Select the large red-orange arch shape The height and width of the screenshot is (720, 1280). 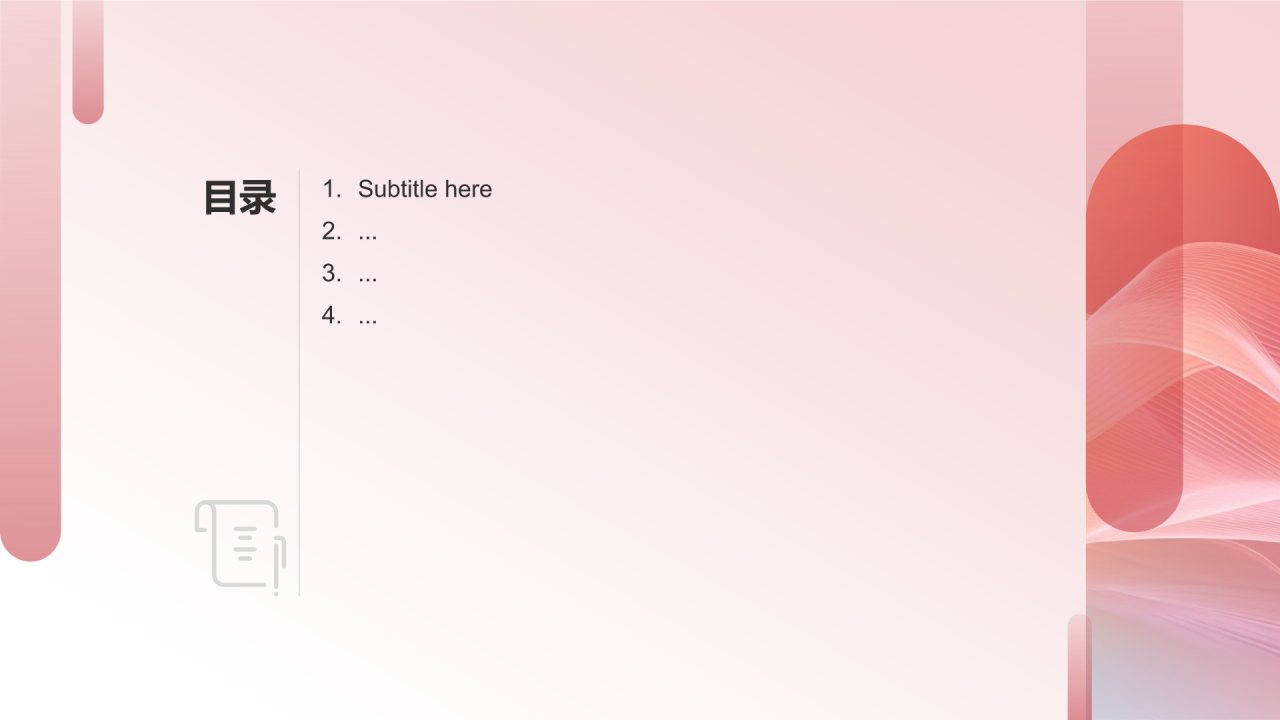pos(1183,328)
